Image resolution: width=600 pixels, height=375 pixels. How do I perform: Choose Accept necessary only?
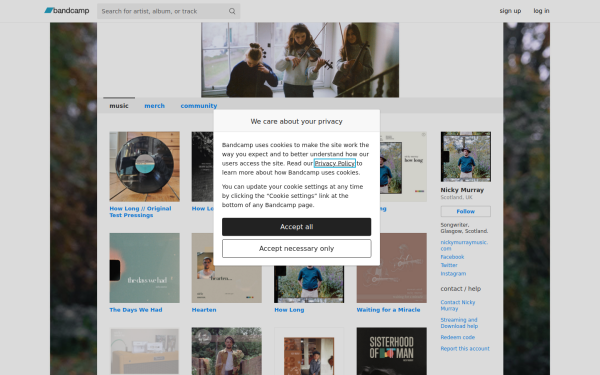(297, 248)
